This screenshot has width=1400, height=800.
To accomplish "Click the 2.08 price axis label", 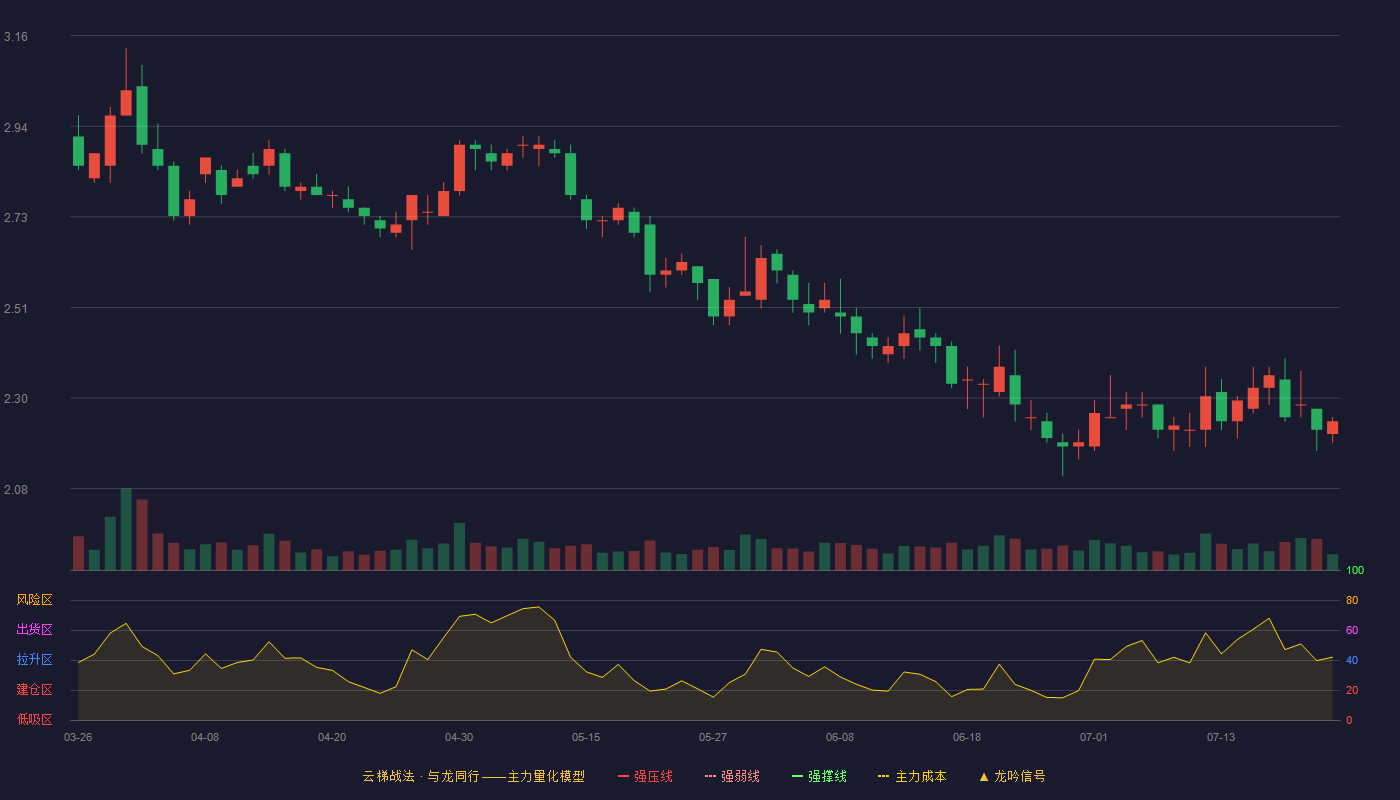I will (x=16, y=490).
